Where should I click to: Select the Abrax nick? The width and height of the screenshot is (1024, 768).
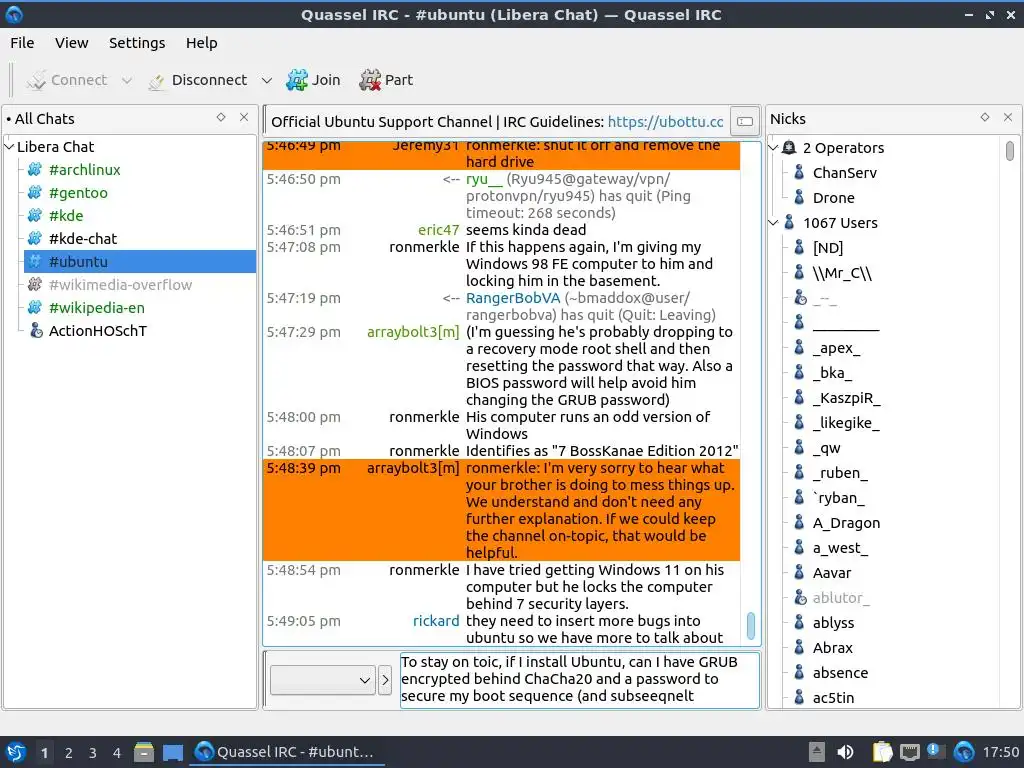pos(833,648)
